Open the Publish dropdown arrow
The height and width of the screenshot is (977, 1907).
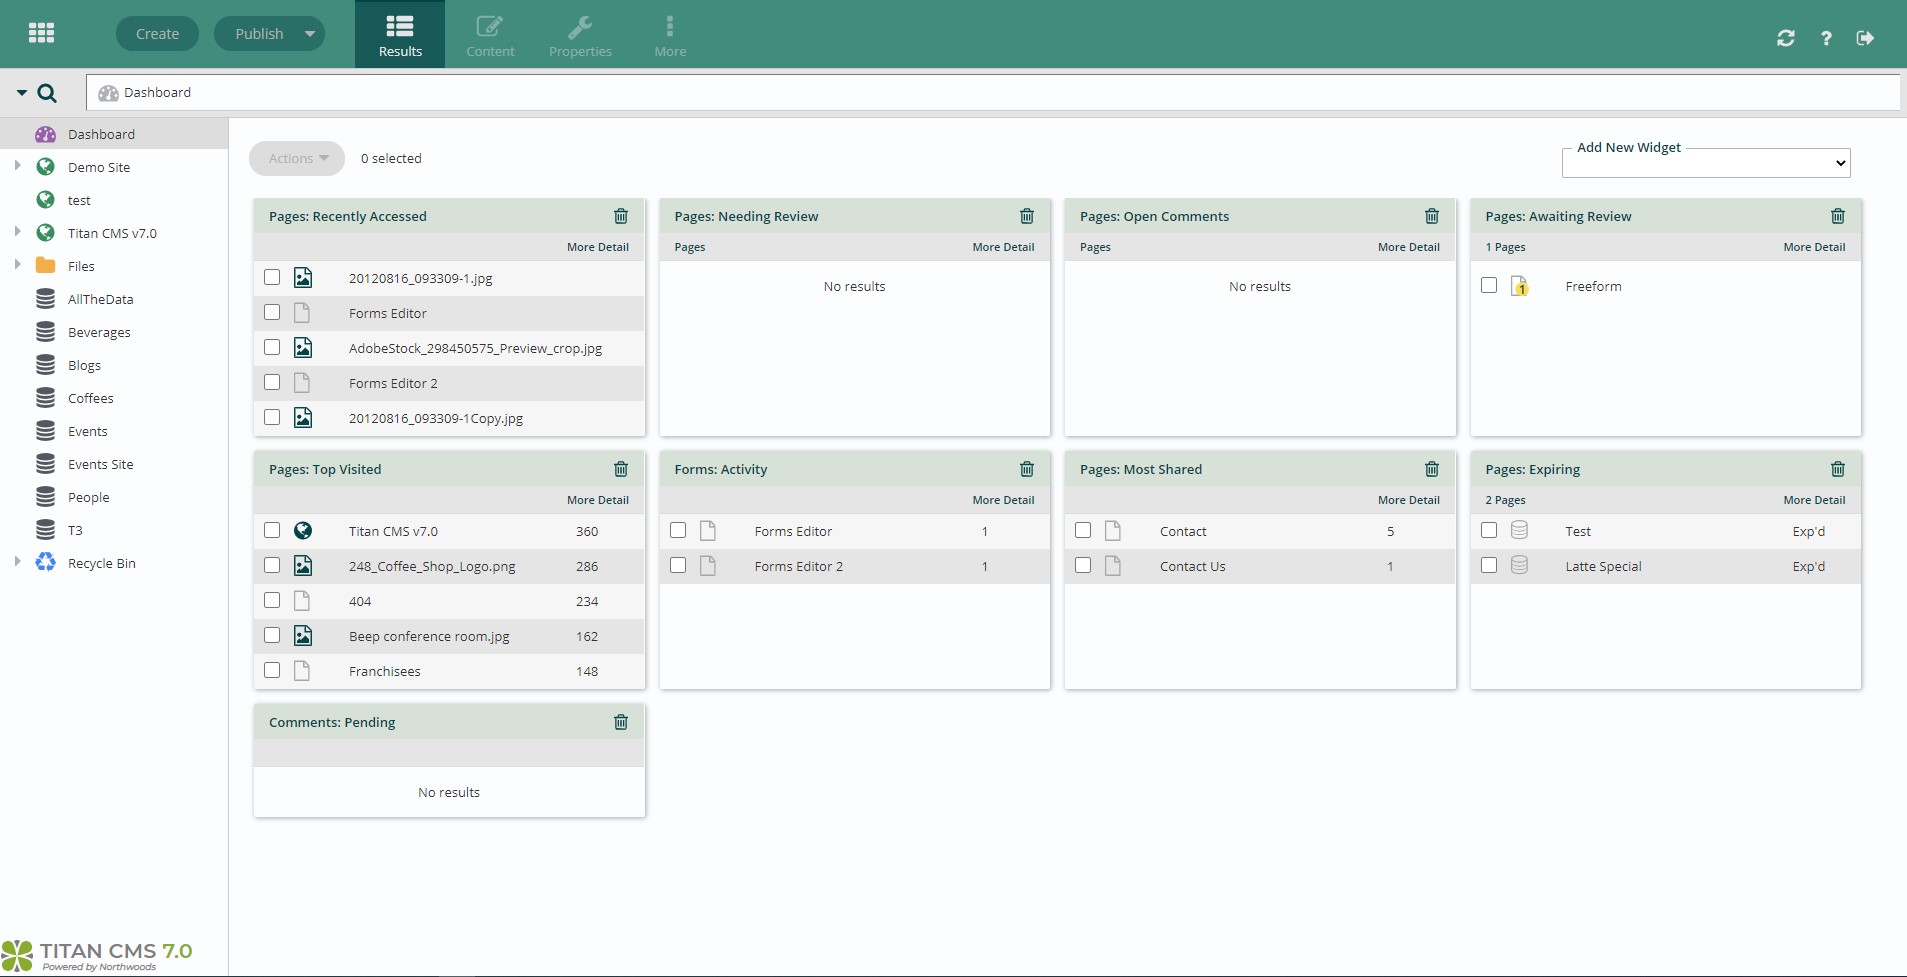[308, 33]
